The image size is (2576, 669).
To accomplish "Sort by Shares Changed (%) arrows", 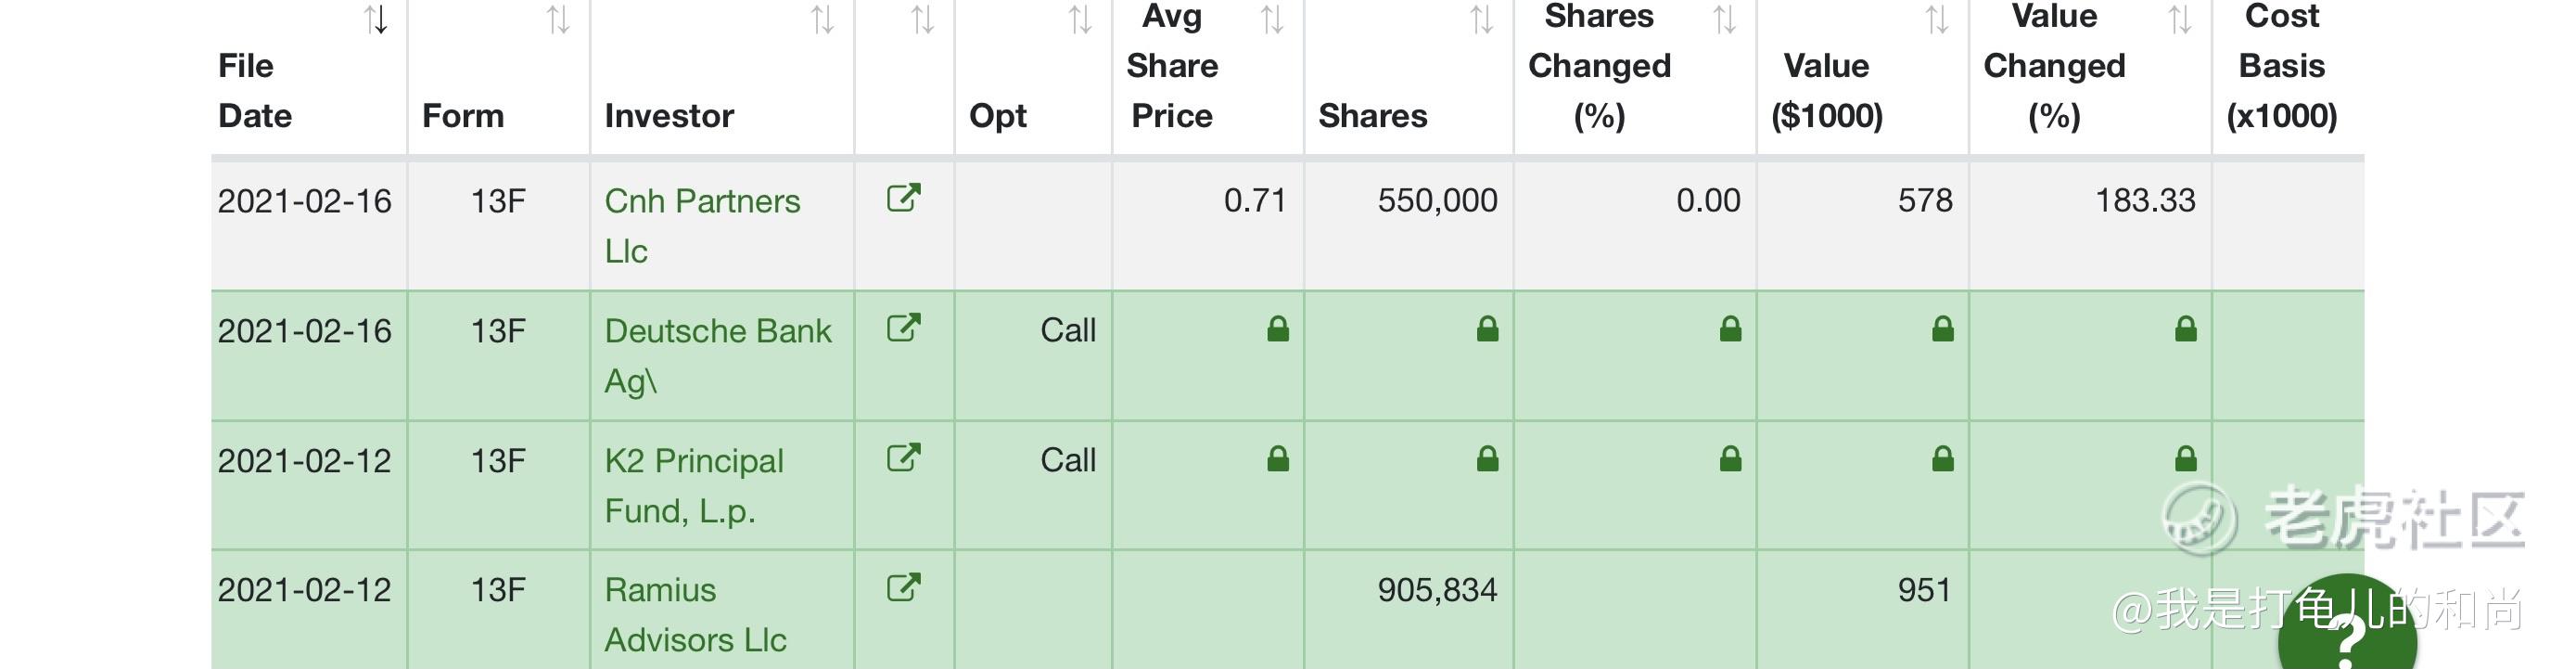I will pos(1724,19).
